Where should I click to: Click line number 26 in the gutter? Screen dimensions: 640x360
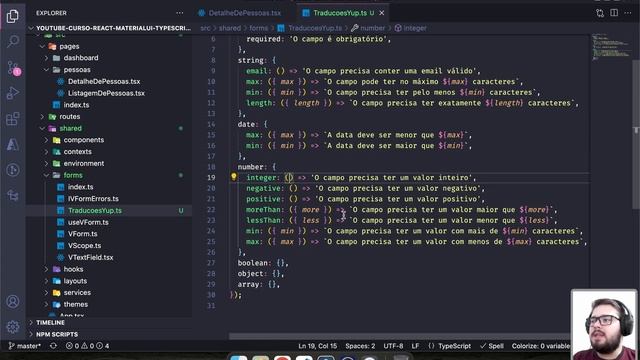(x=211, y=252)
